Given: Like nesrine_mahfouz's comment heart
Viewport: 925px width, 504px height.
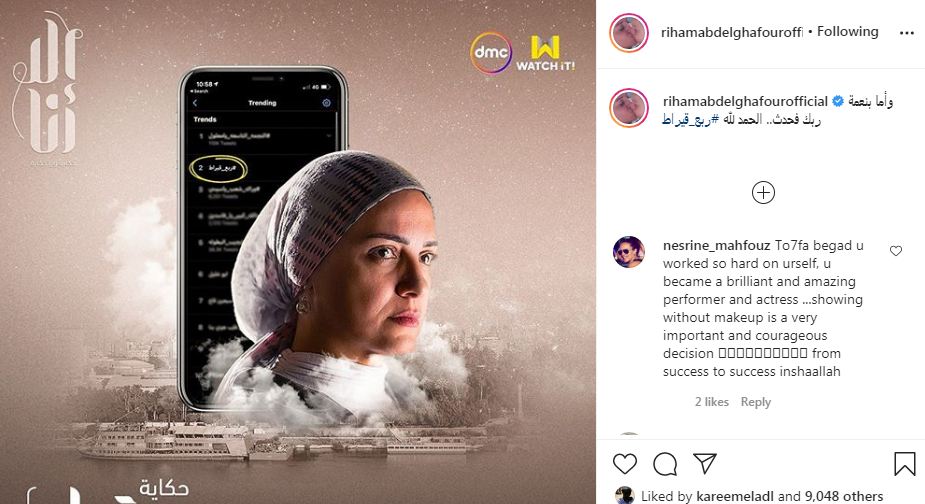Looking at the screenshot, I should pyautogui.click(x=896, y=251).
